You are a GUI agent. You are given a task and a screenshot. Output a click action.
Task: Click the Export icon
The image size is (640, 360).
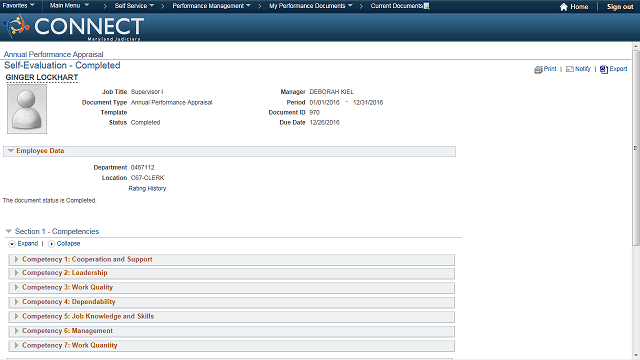pyautogui.click(x=604, y=69)
